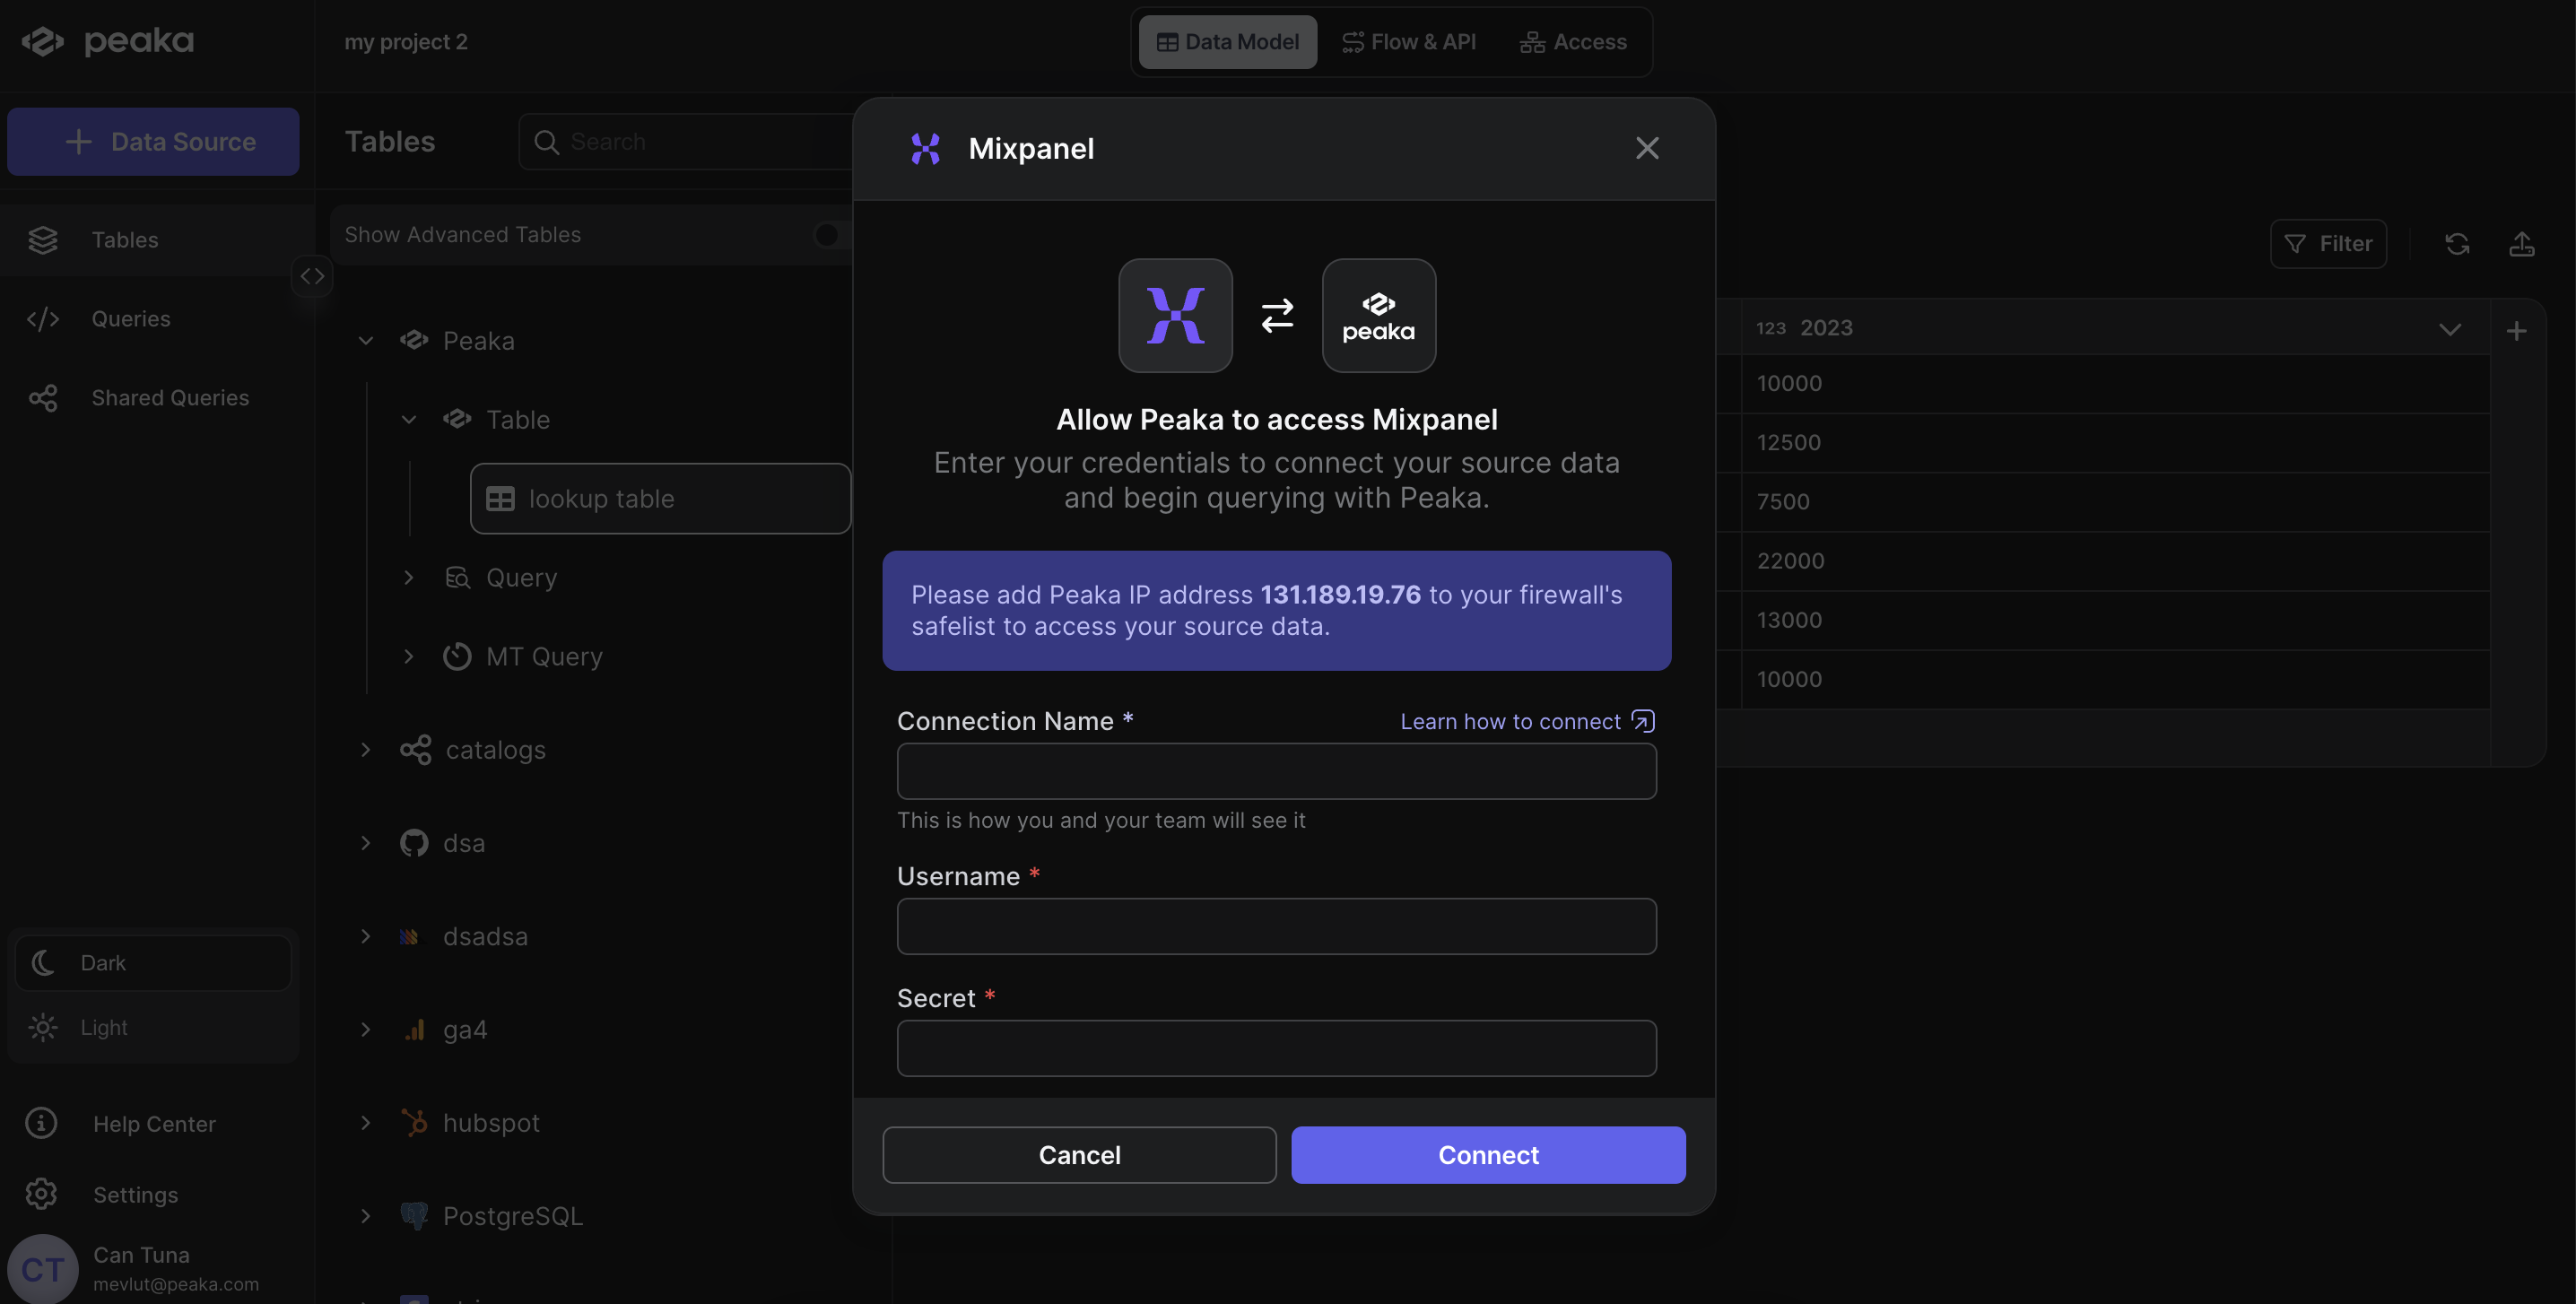
Task: Expand the catalogs node chevron
Action: pos(366,750)
